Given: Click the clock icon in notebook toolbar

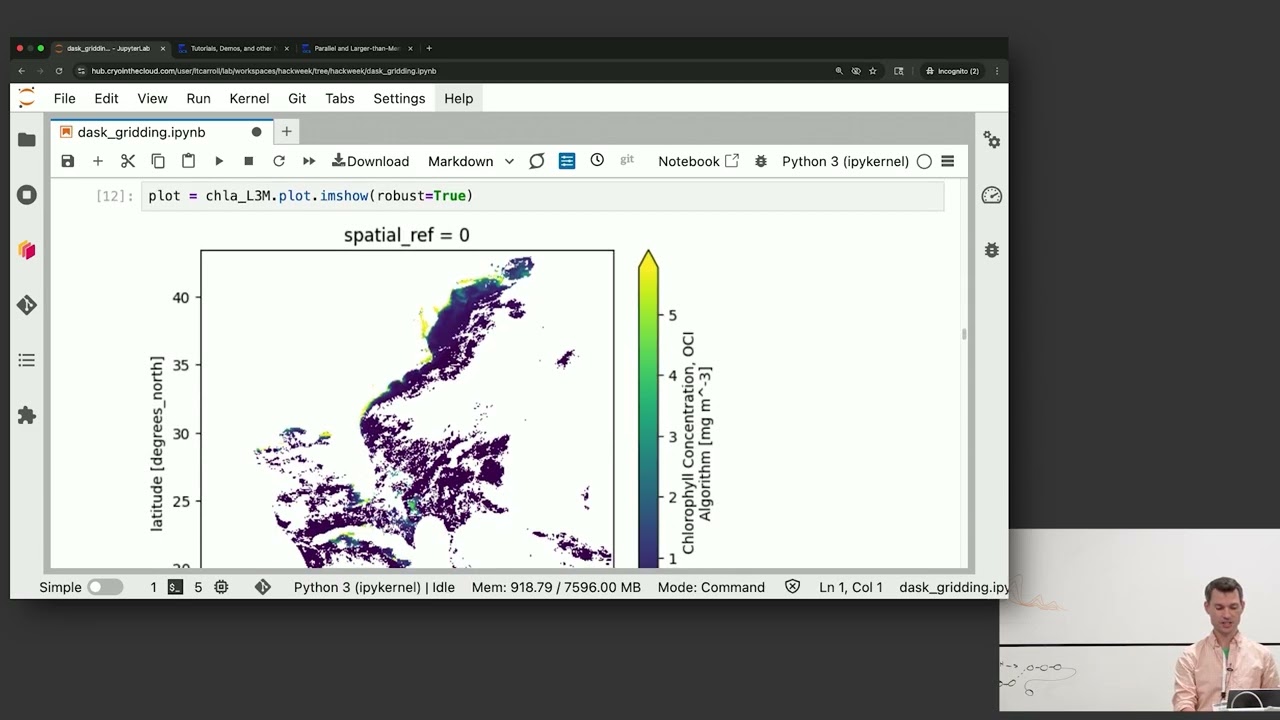Looking at the screenshot, I should [597, 160].
